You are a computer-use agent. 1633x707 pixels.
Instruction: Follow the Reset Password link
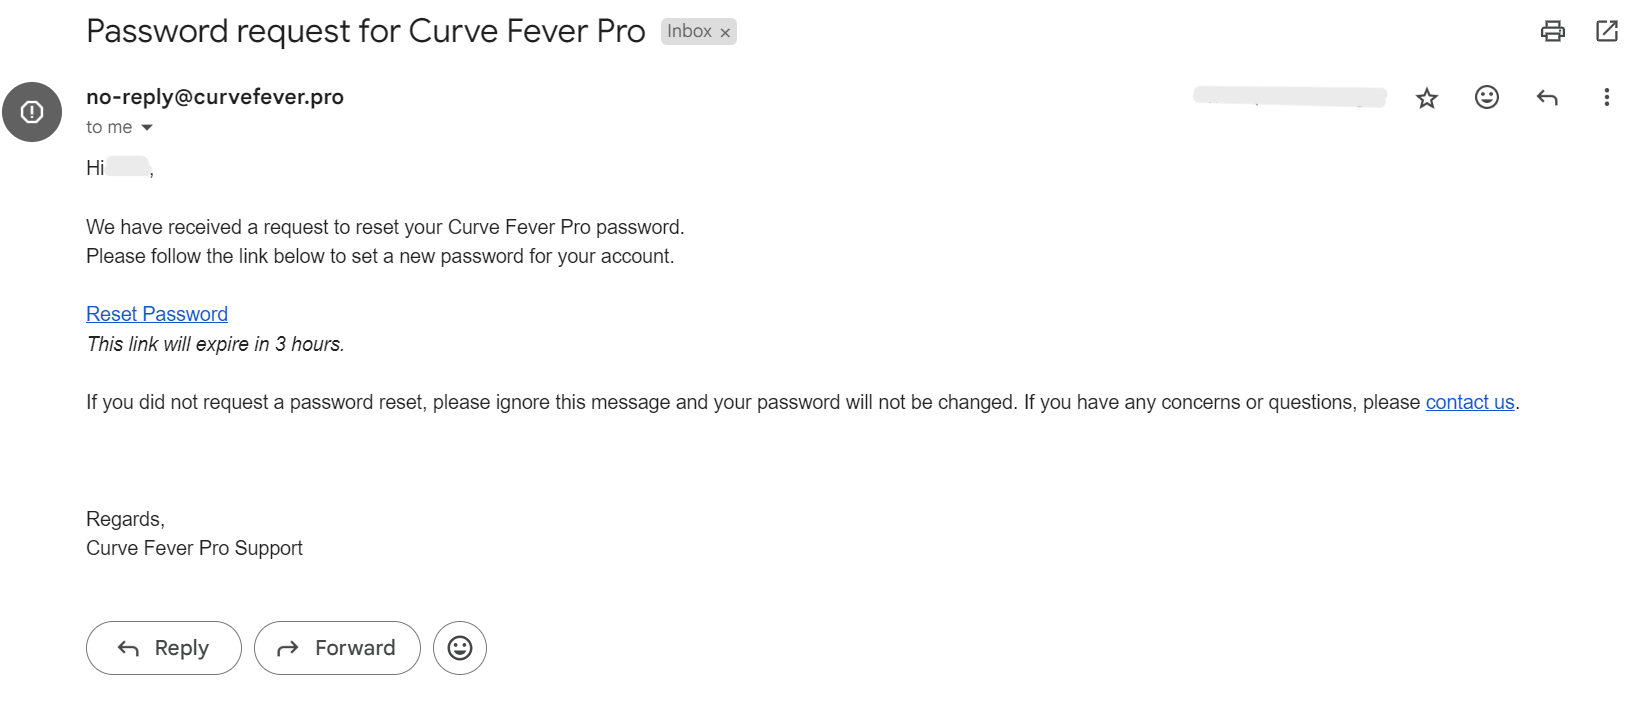pyautogui.click(x=157, y=314)
